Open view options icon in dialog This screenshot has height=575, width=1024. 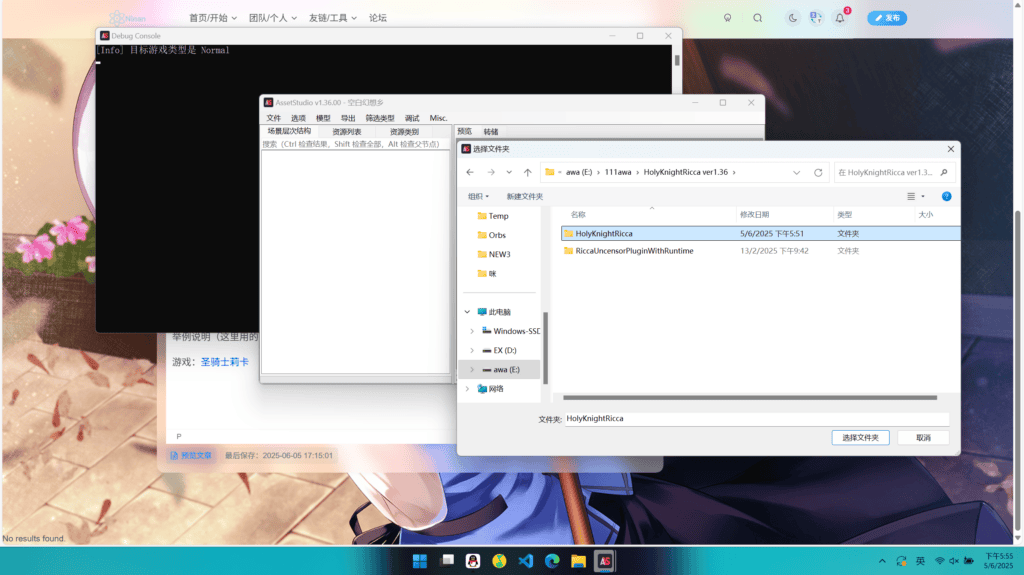point(912,197)
